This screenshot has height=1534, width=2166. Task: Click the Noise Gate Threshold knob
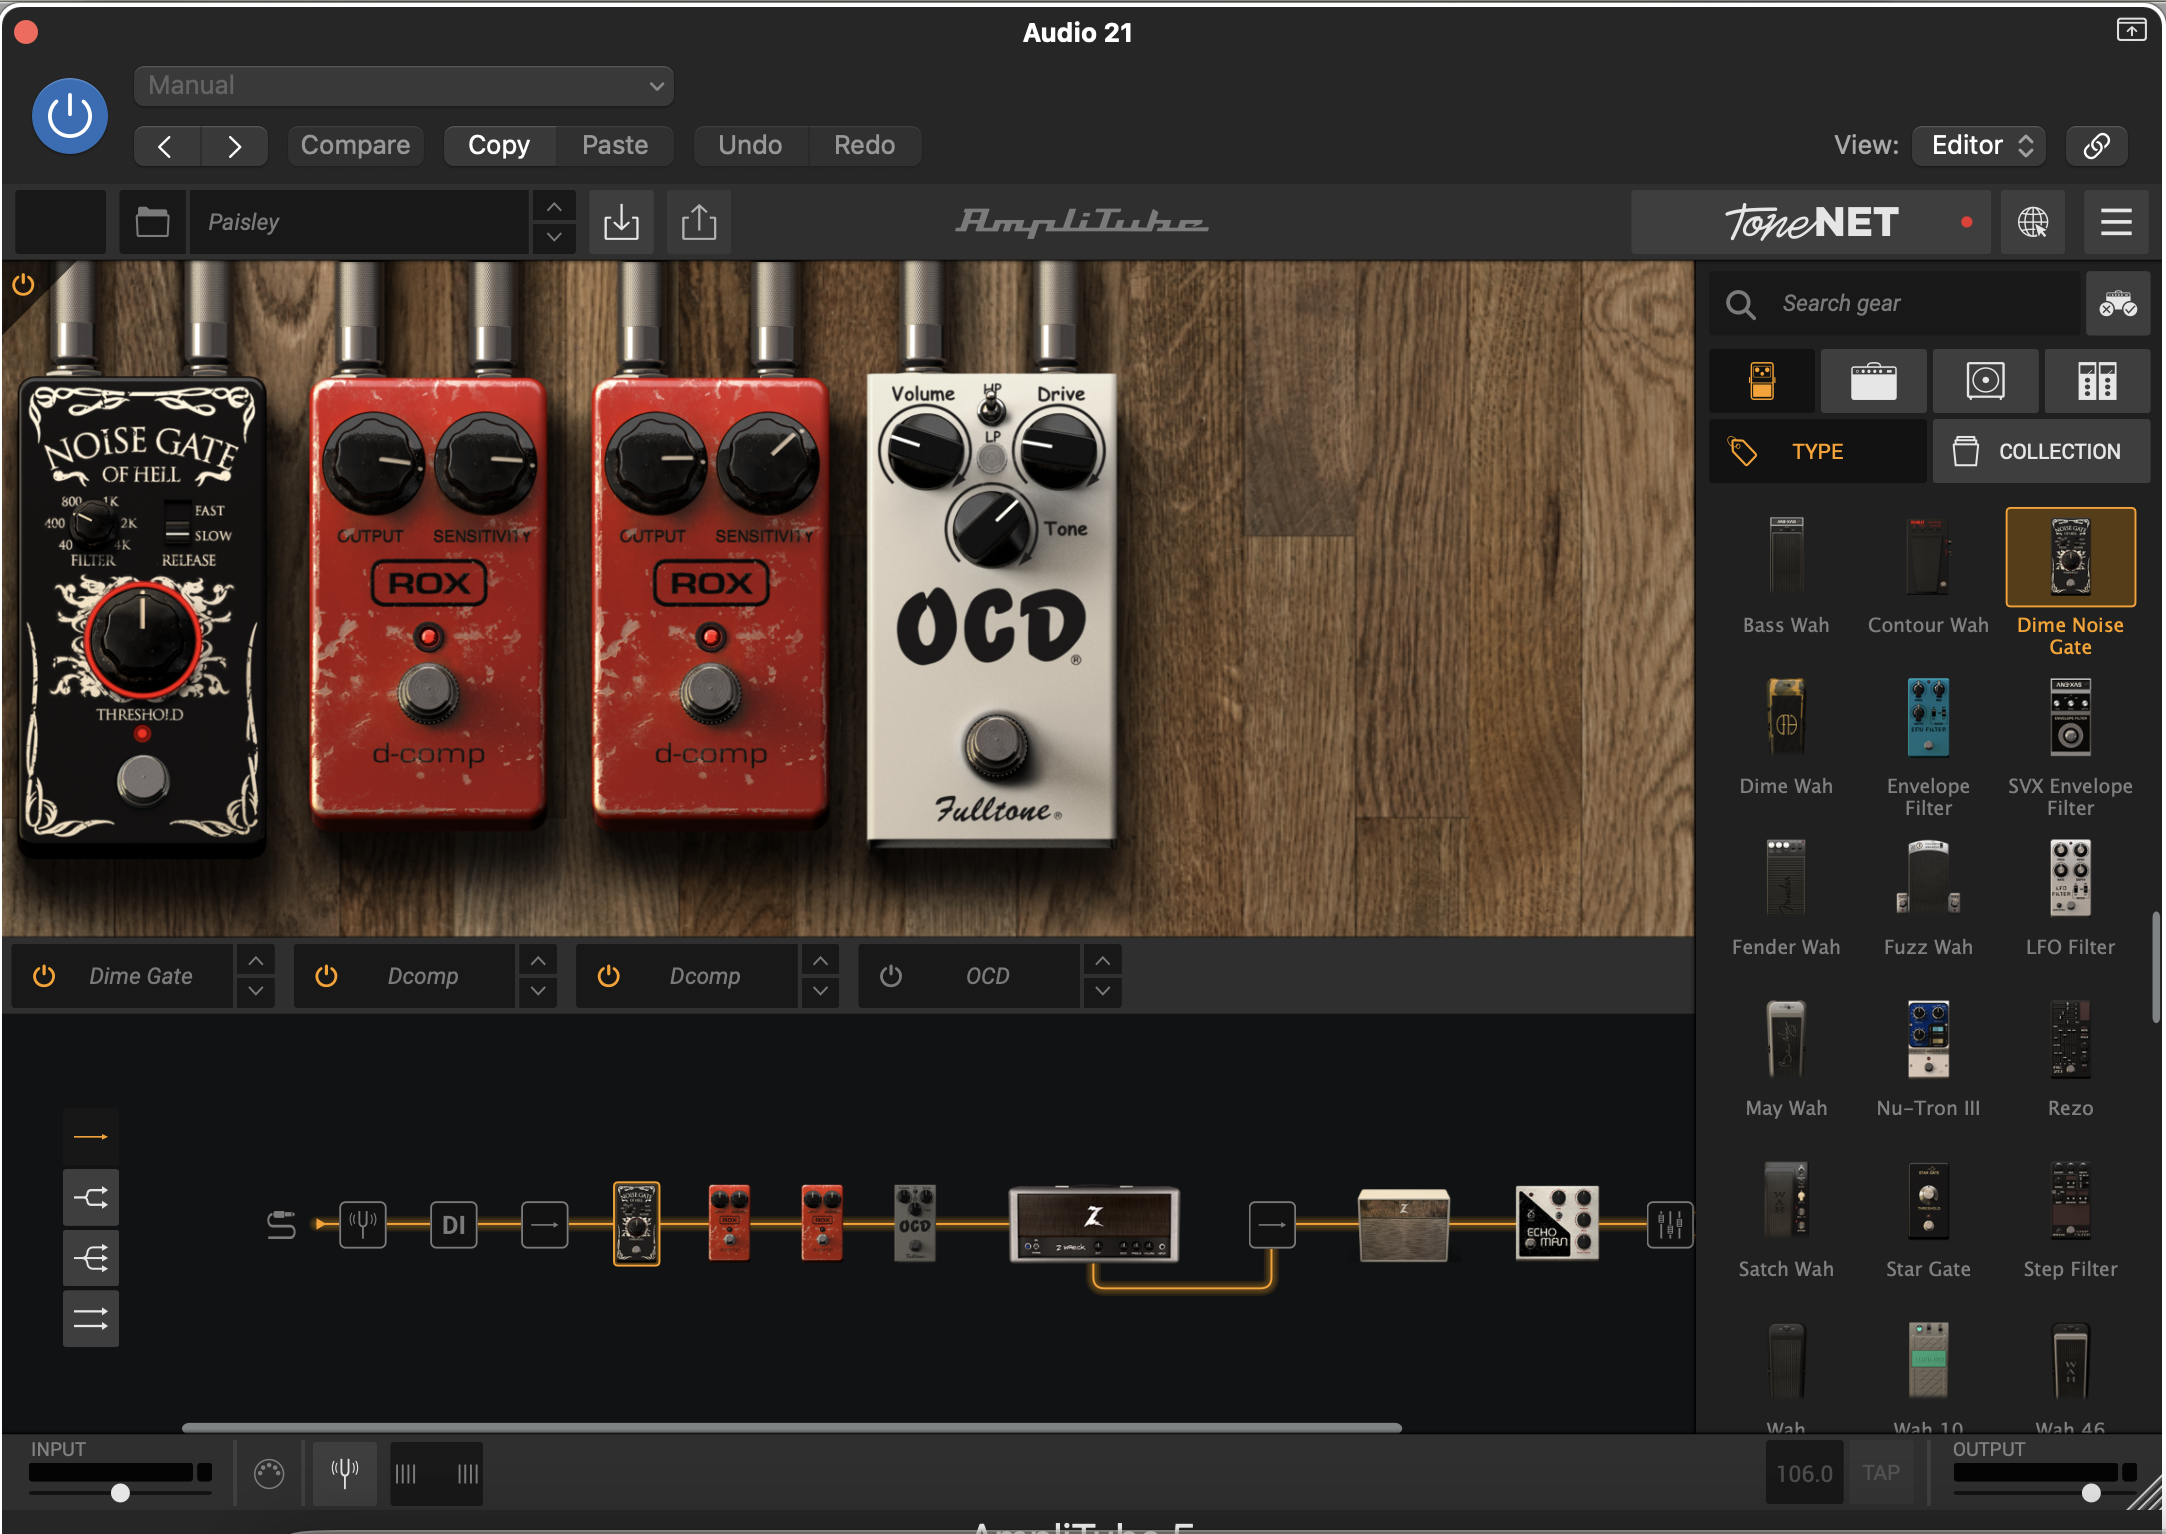pos(142,641)
